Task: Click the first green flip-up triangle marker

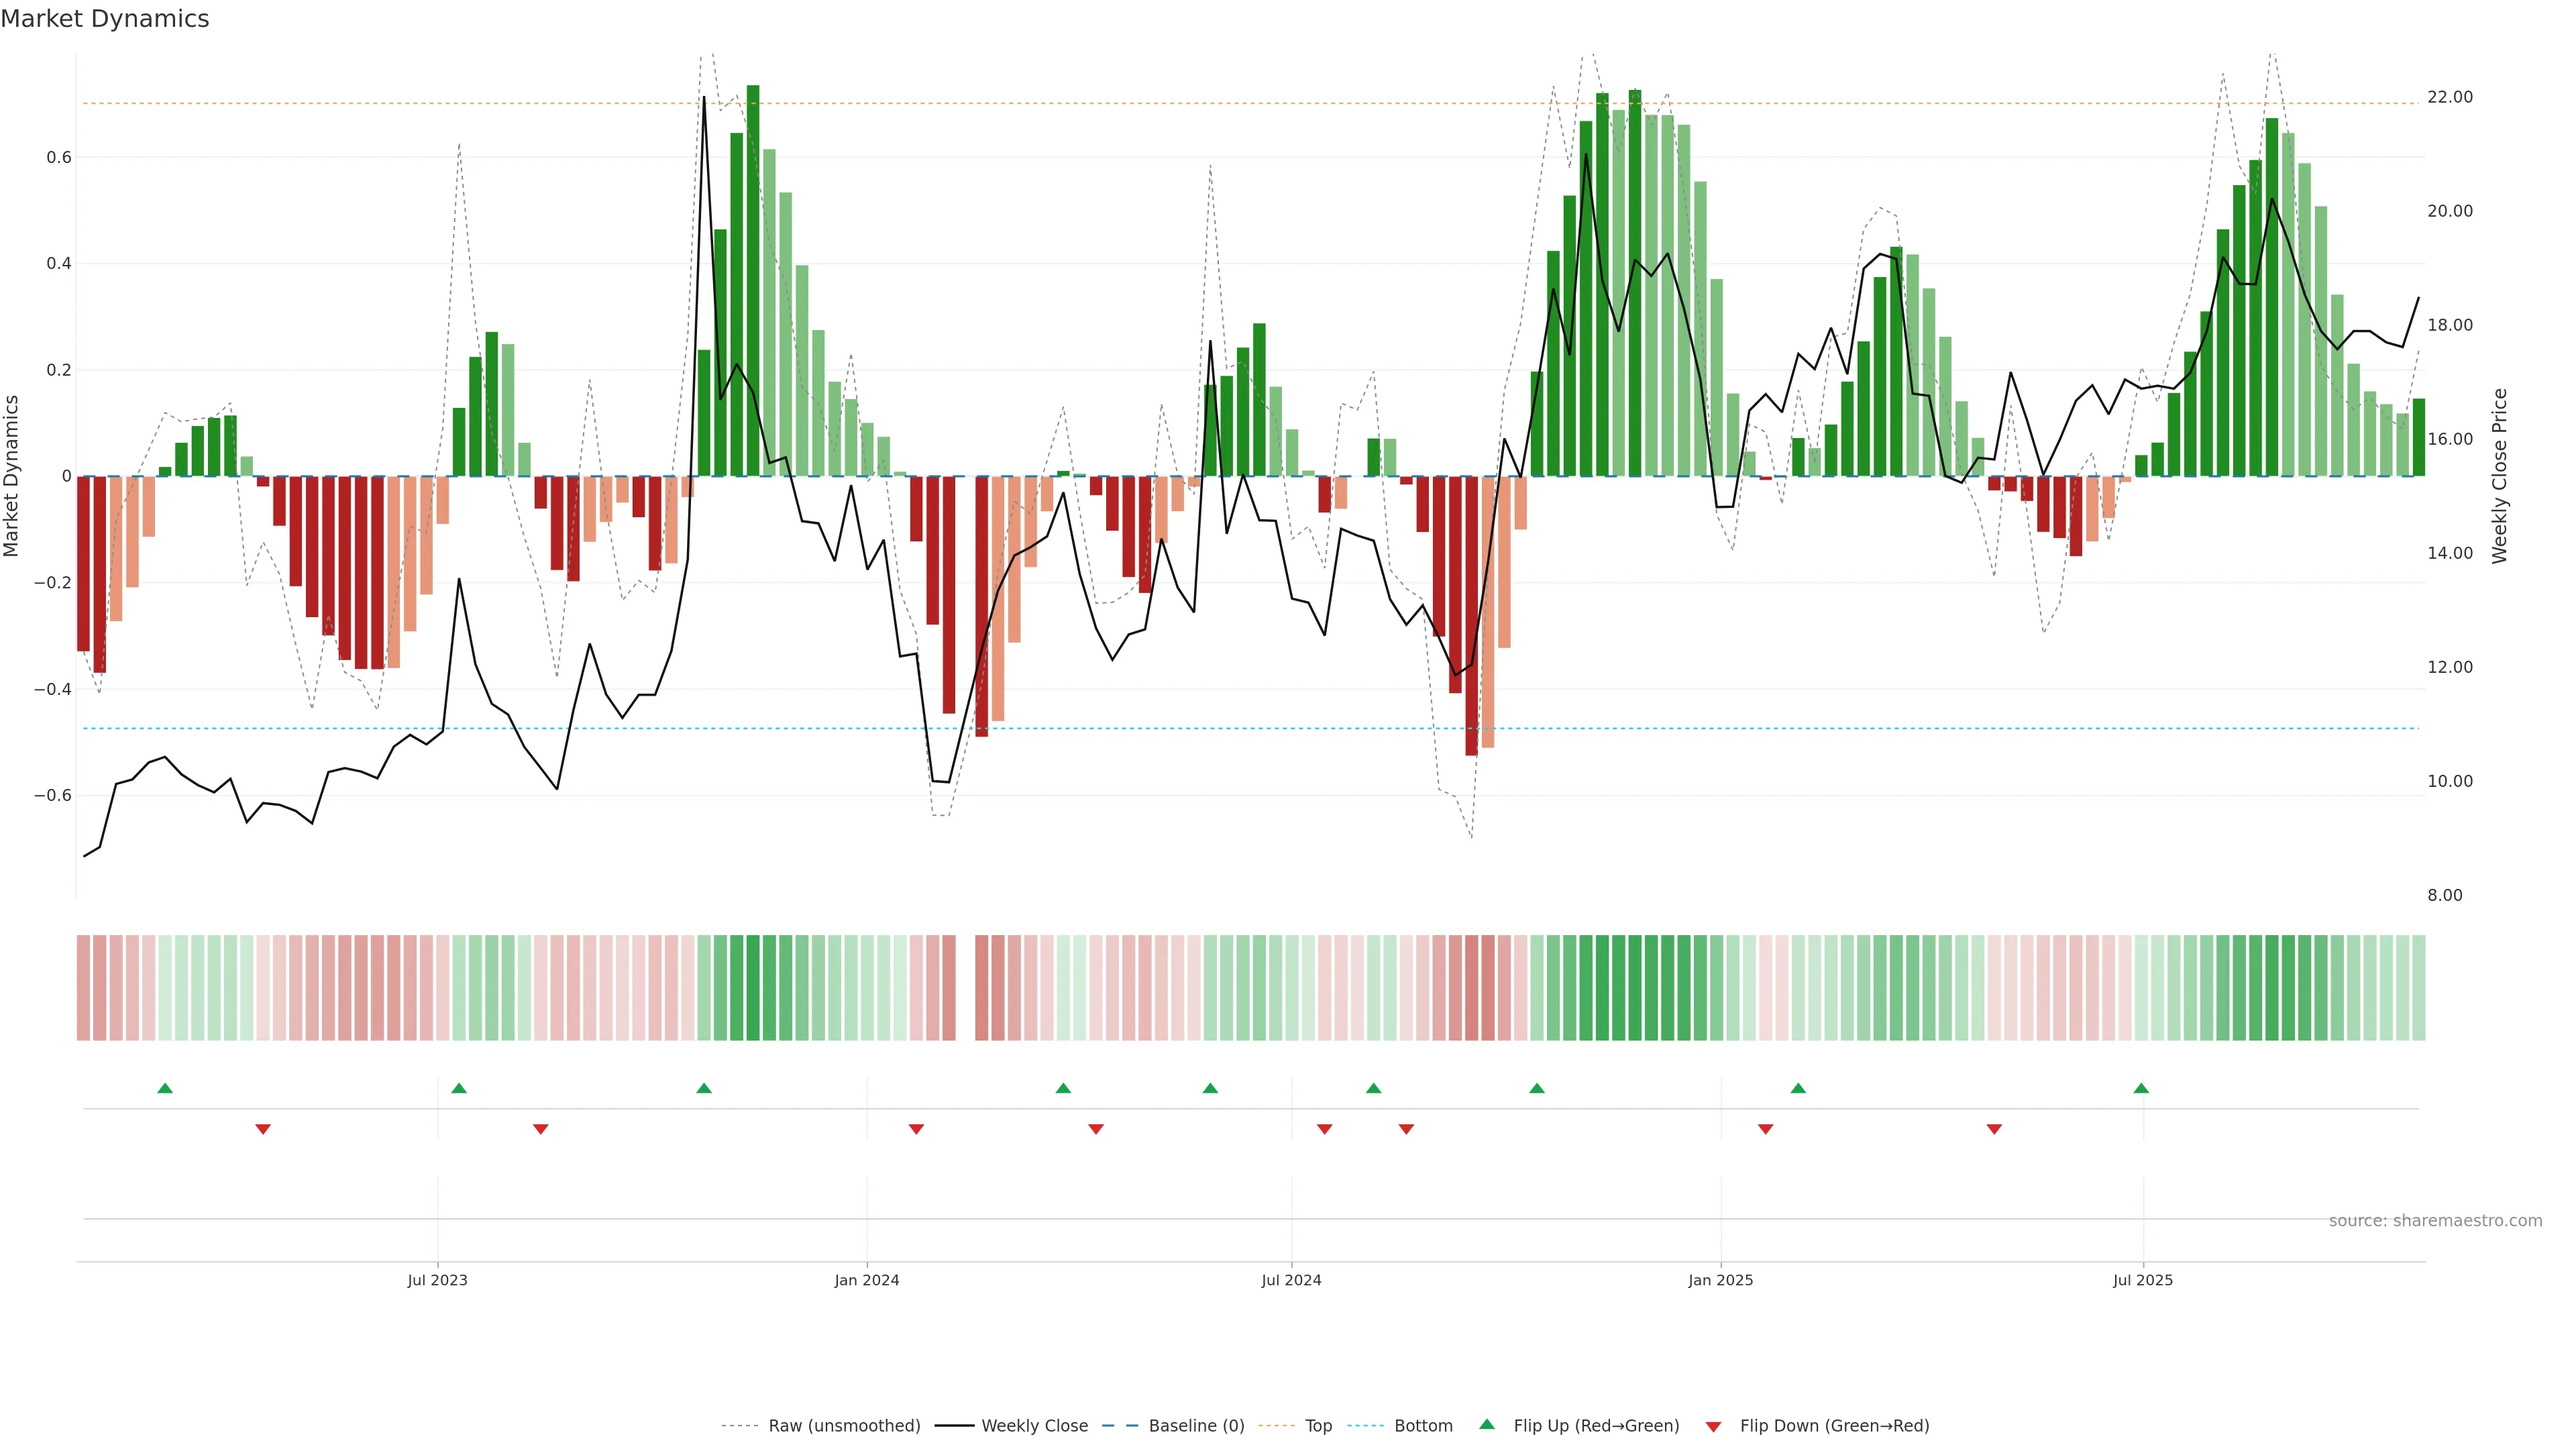Action: coord(165,1088)
